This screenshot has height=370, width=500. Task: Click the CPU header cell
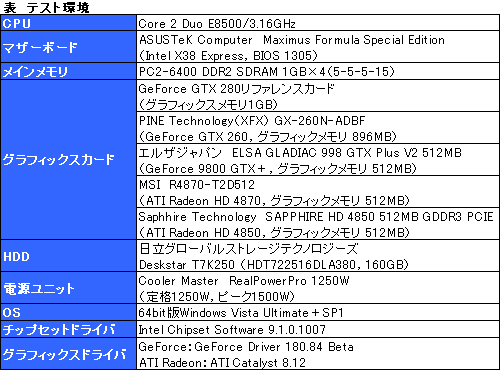pyautogui.click(x=69, y=23)
